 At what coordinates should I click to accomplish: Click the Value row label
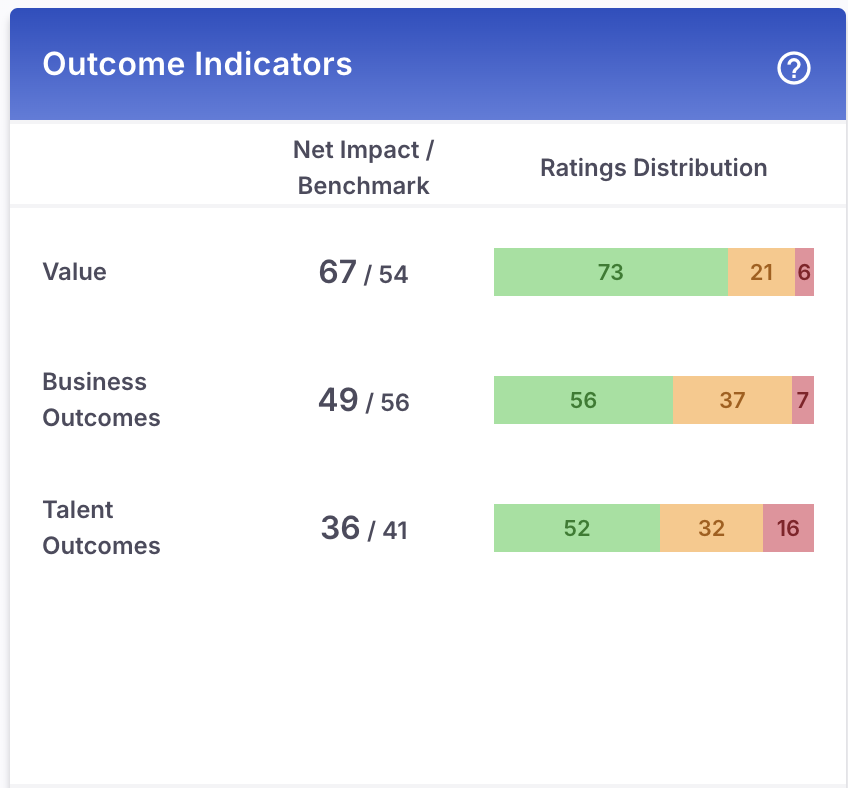tap(74, 272)
